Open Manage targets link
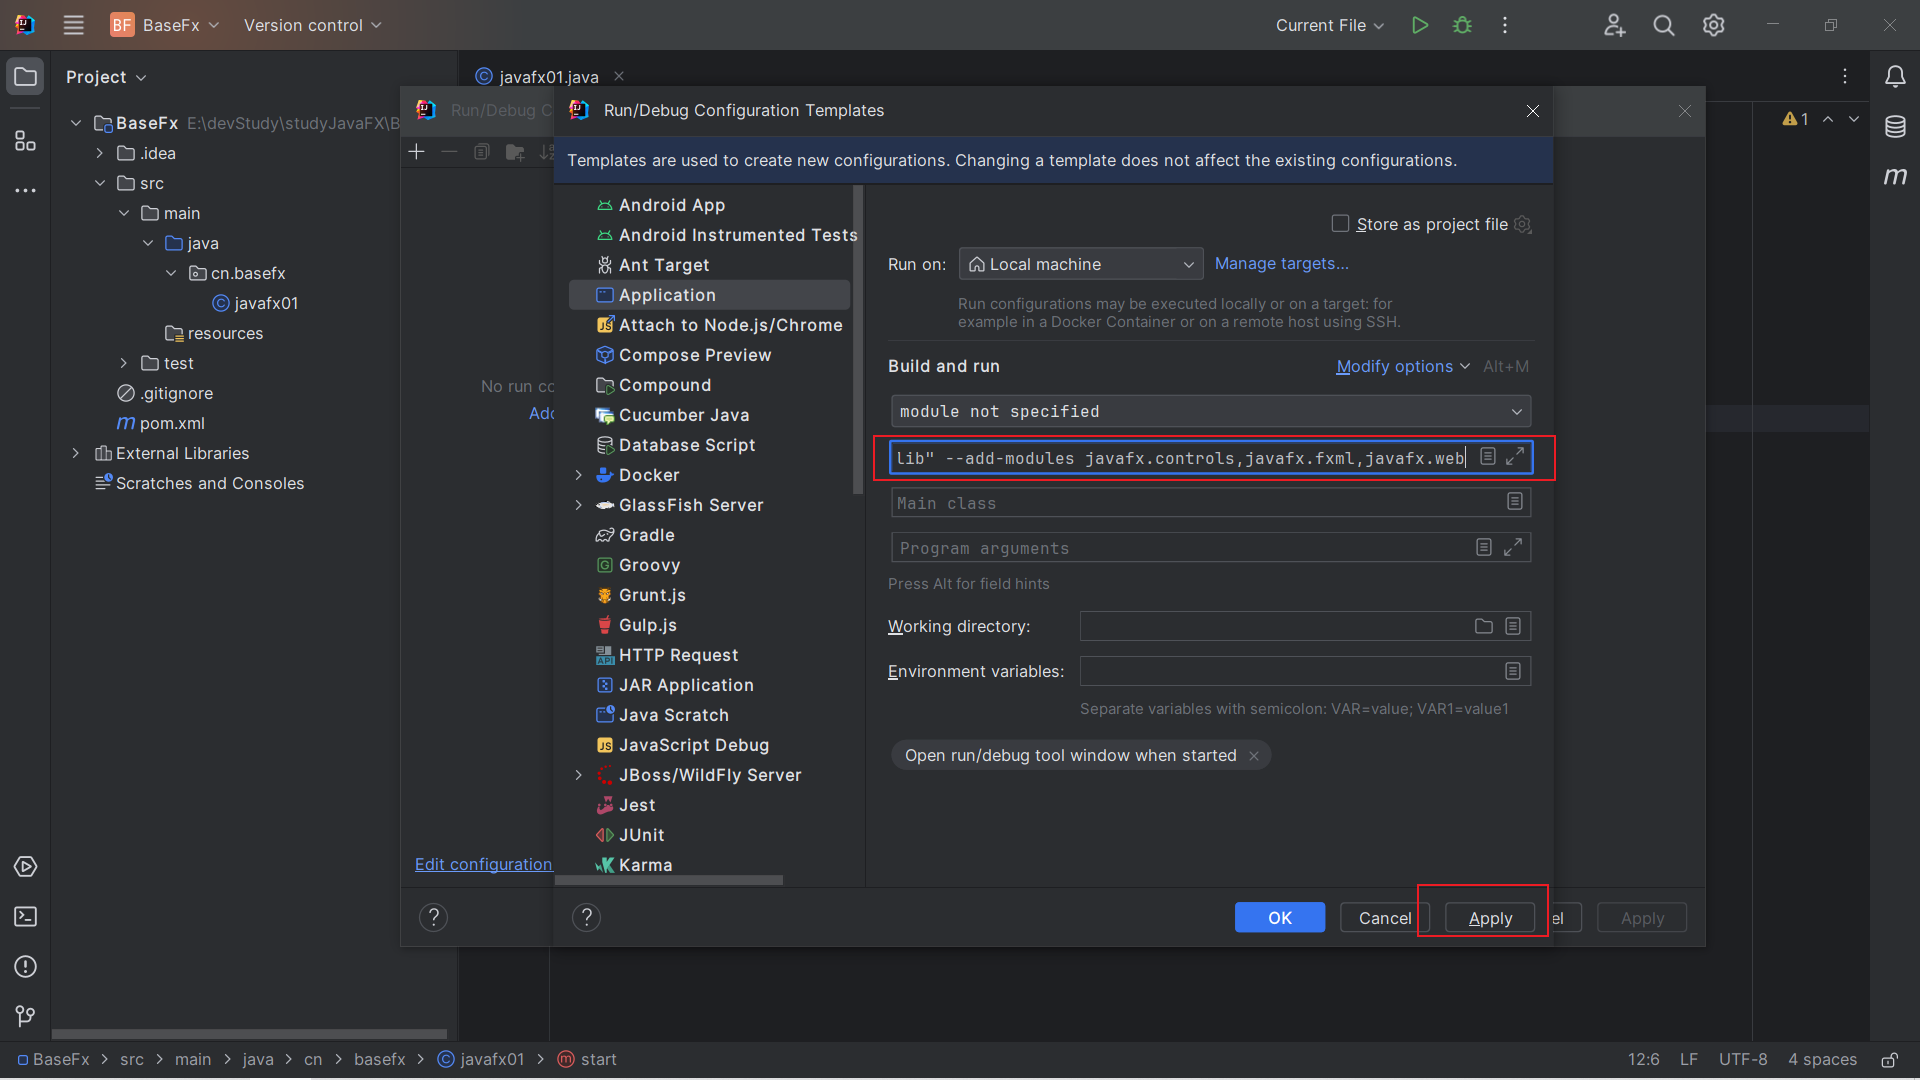This screenshot has height=1080, width=1920. click(x=1281, y=264)
